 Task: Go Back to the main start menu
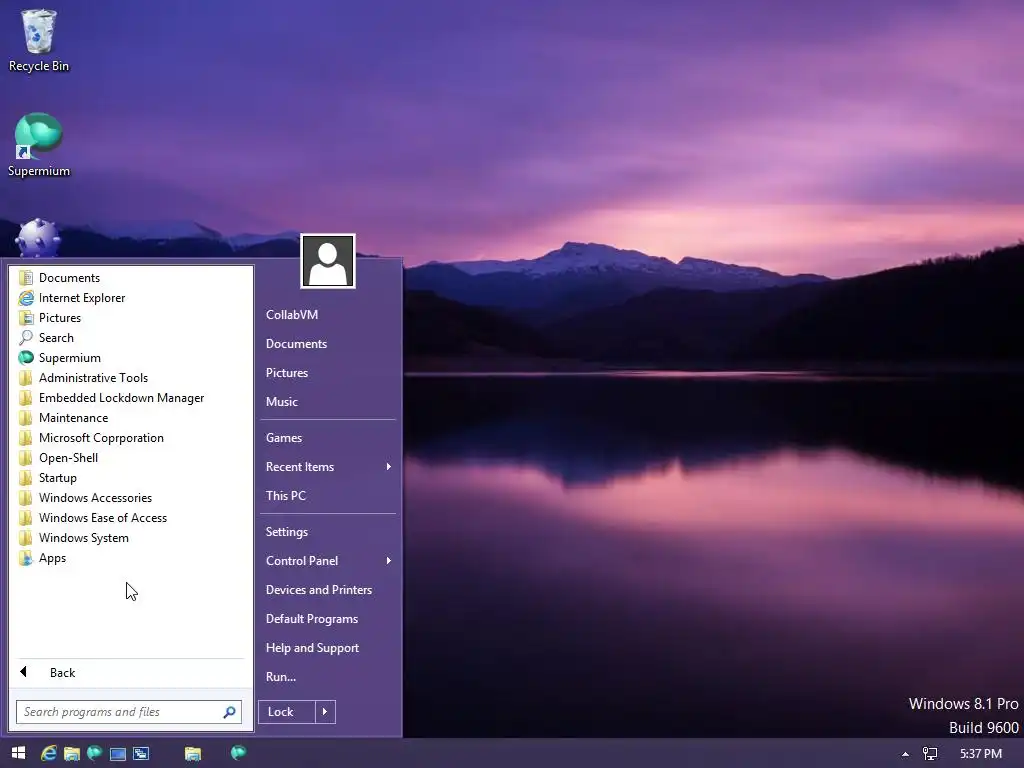131,673
